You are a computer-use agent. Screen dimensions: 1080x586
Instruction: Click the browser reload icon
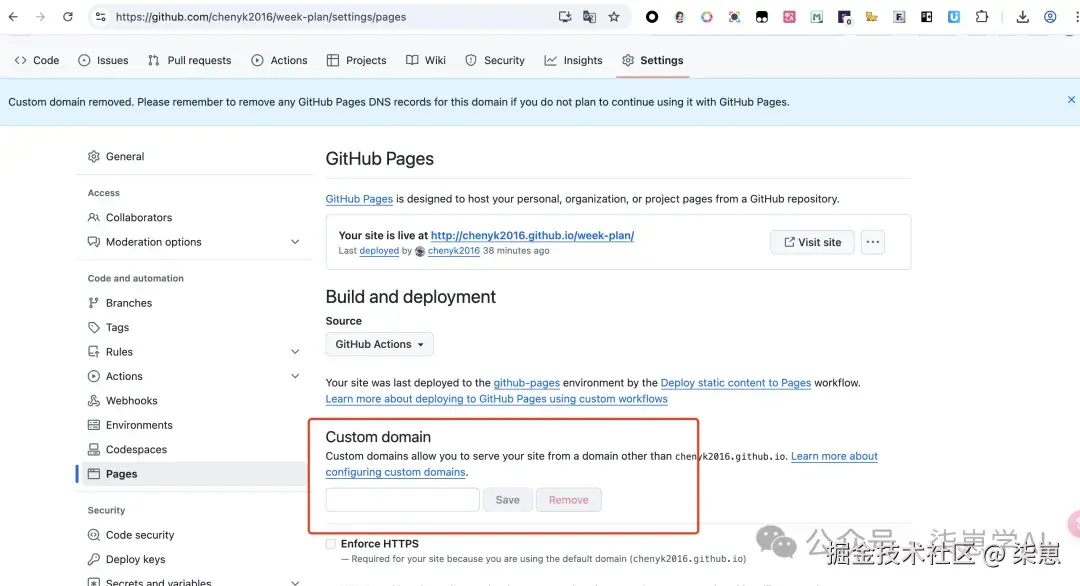tap(68, 17)
